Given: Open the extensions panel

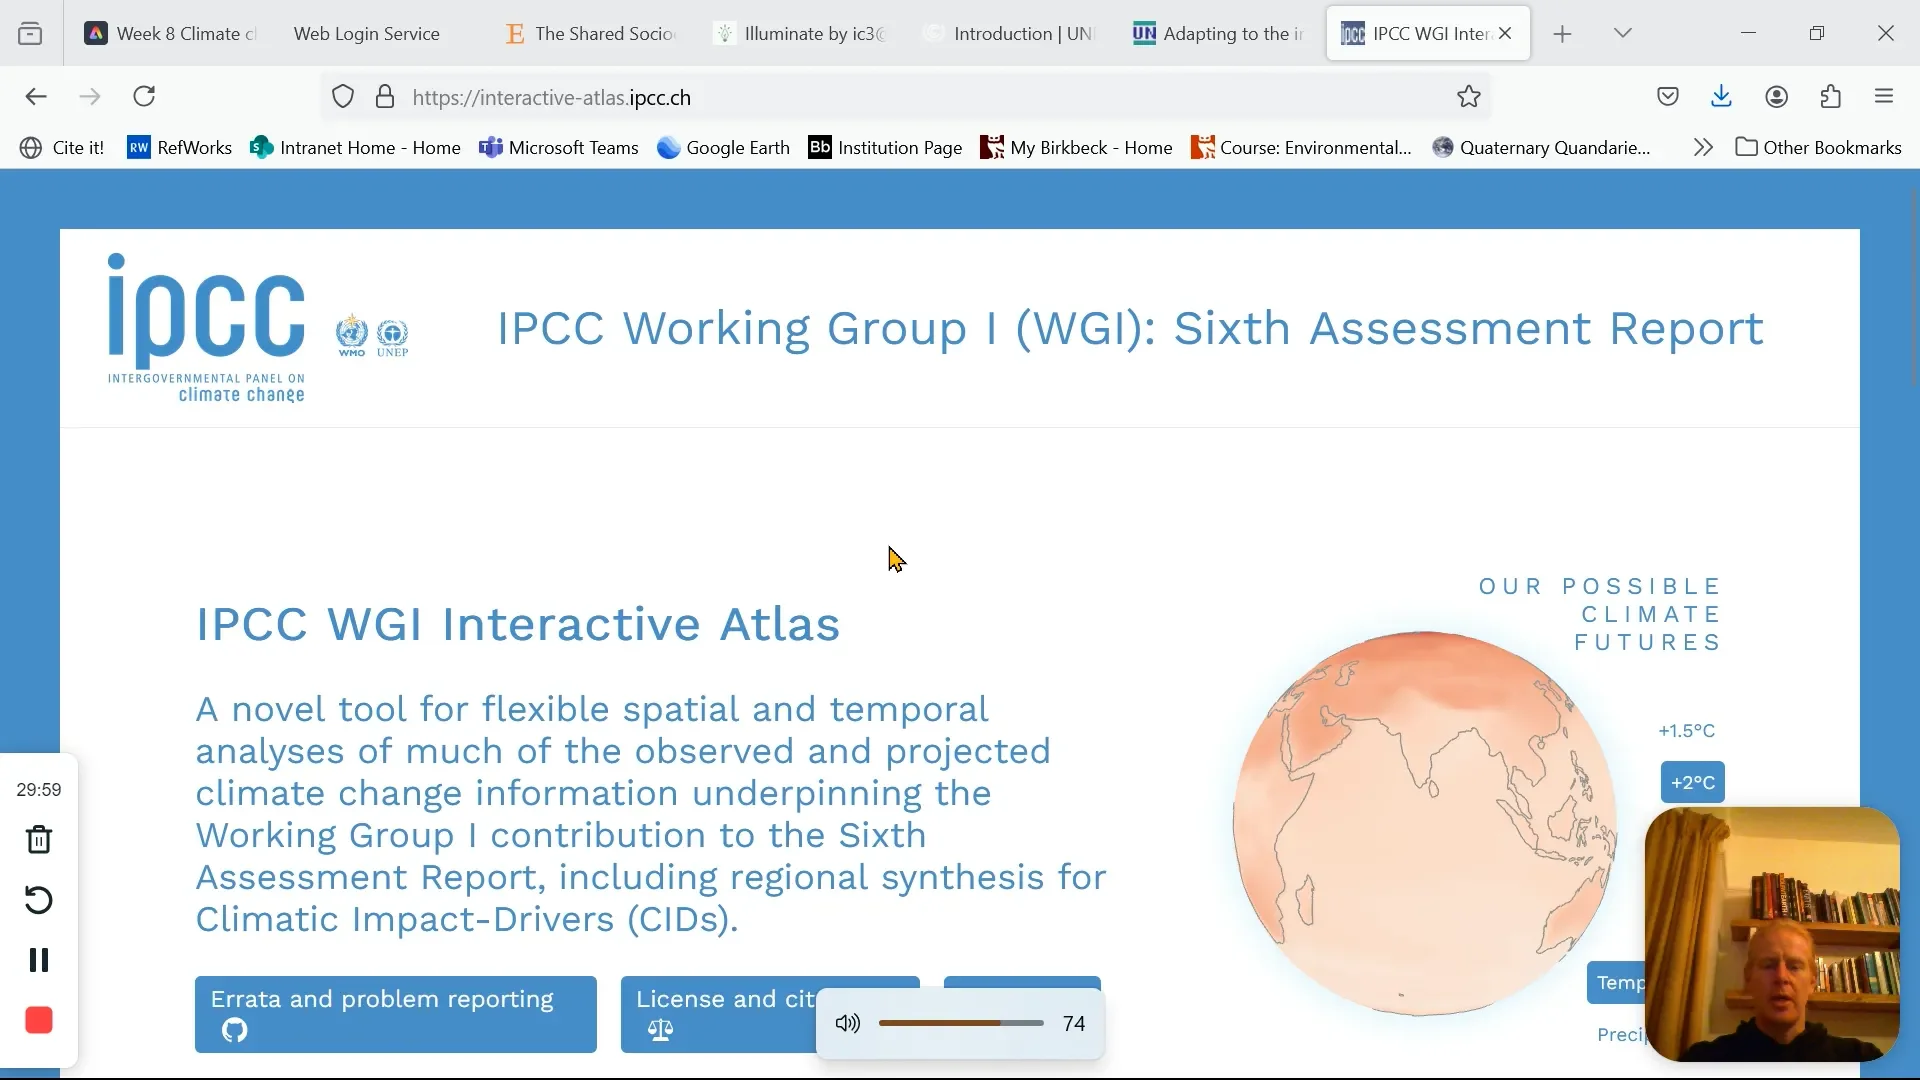Looking at the screenshot, I should 1831,96.
